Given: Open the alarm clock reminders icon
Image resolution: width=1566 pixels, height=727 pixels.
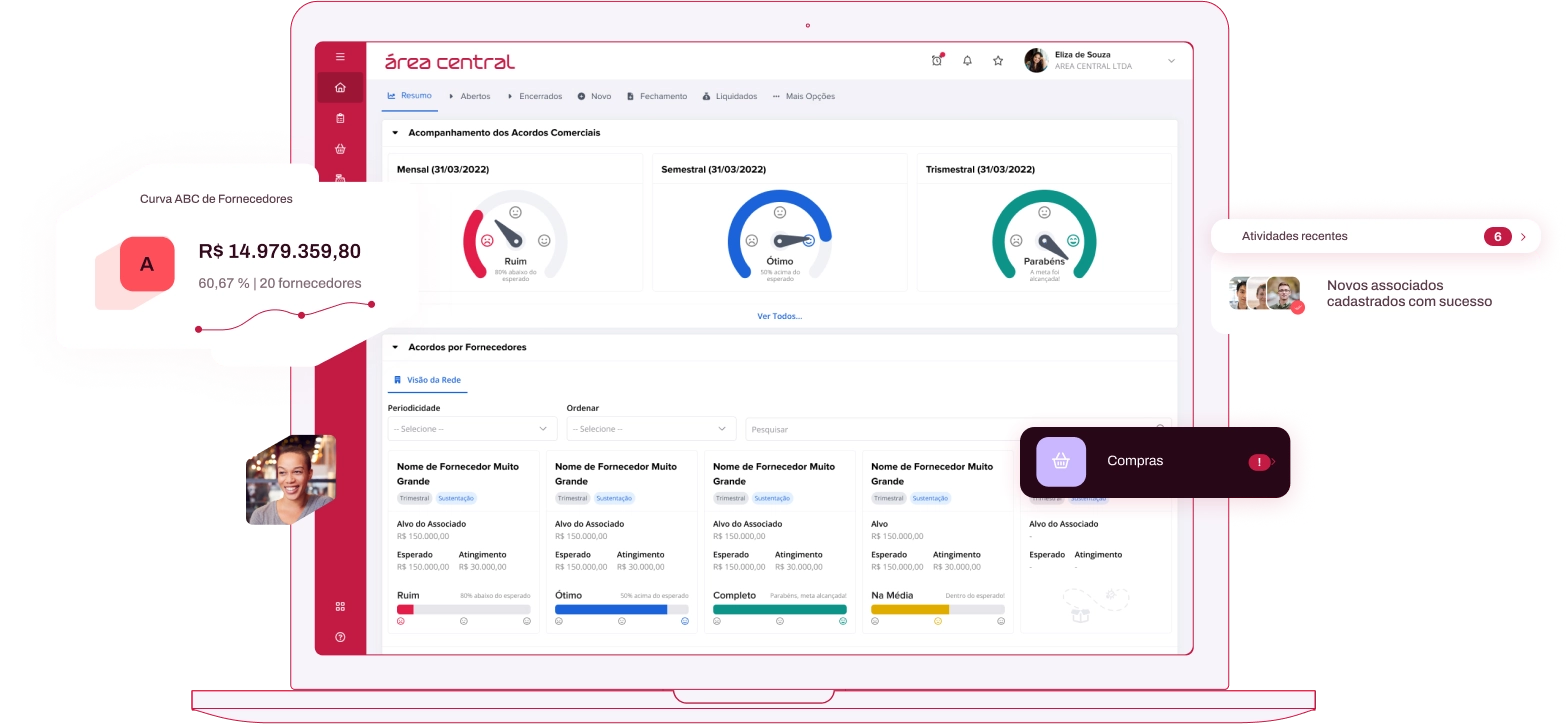Looking at the screenshot, I should (937, 60).
